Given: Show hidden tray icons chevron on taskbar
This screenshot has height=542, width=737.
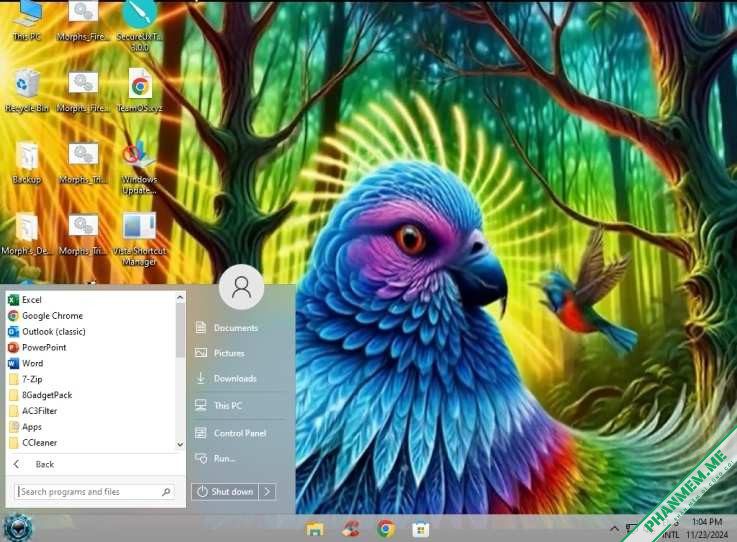Looking at the screenshot, I should coord(614,529).
